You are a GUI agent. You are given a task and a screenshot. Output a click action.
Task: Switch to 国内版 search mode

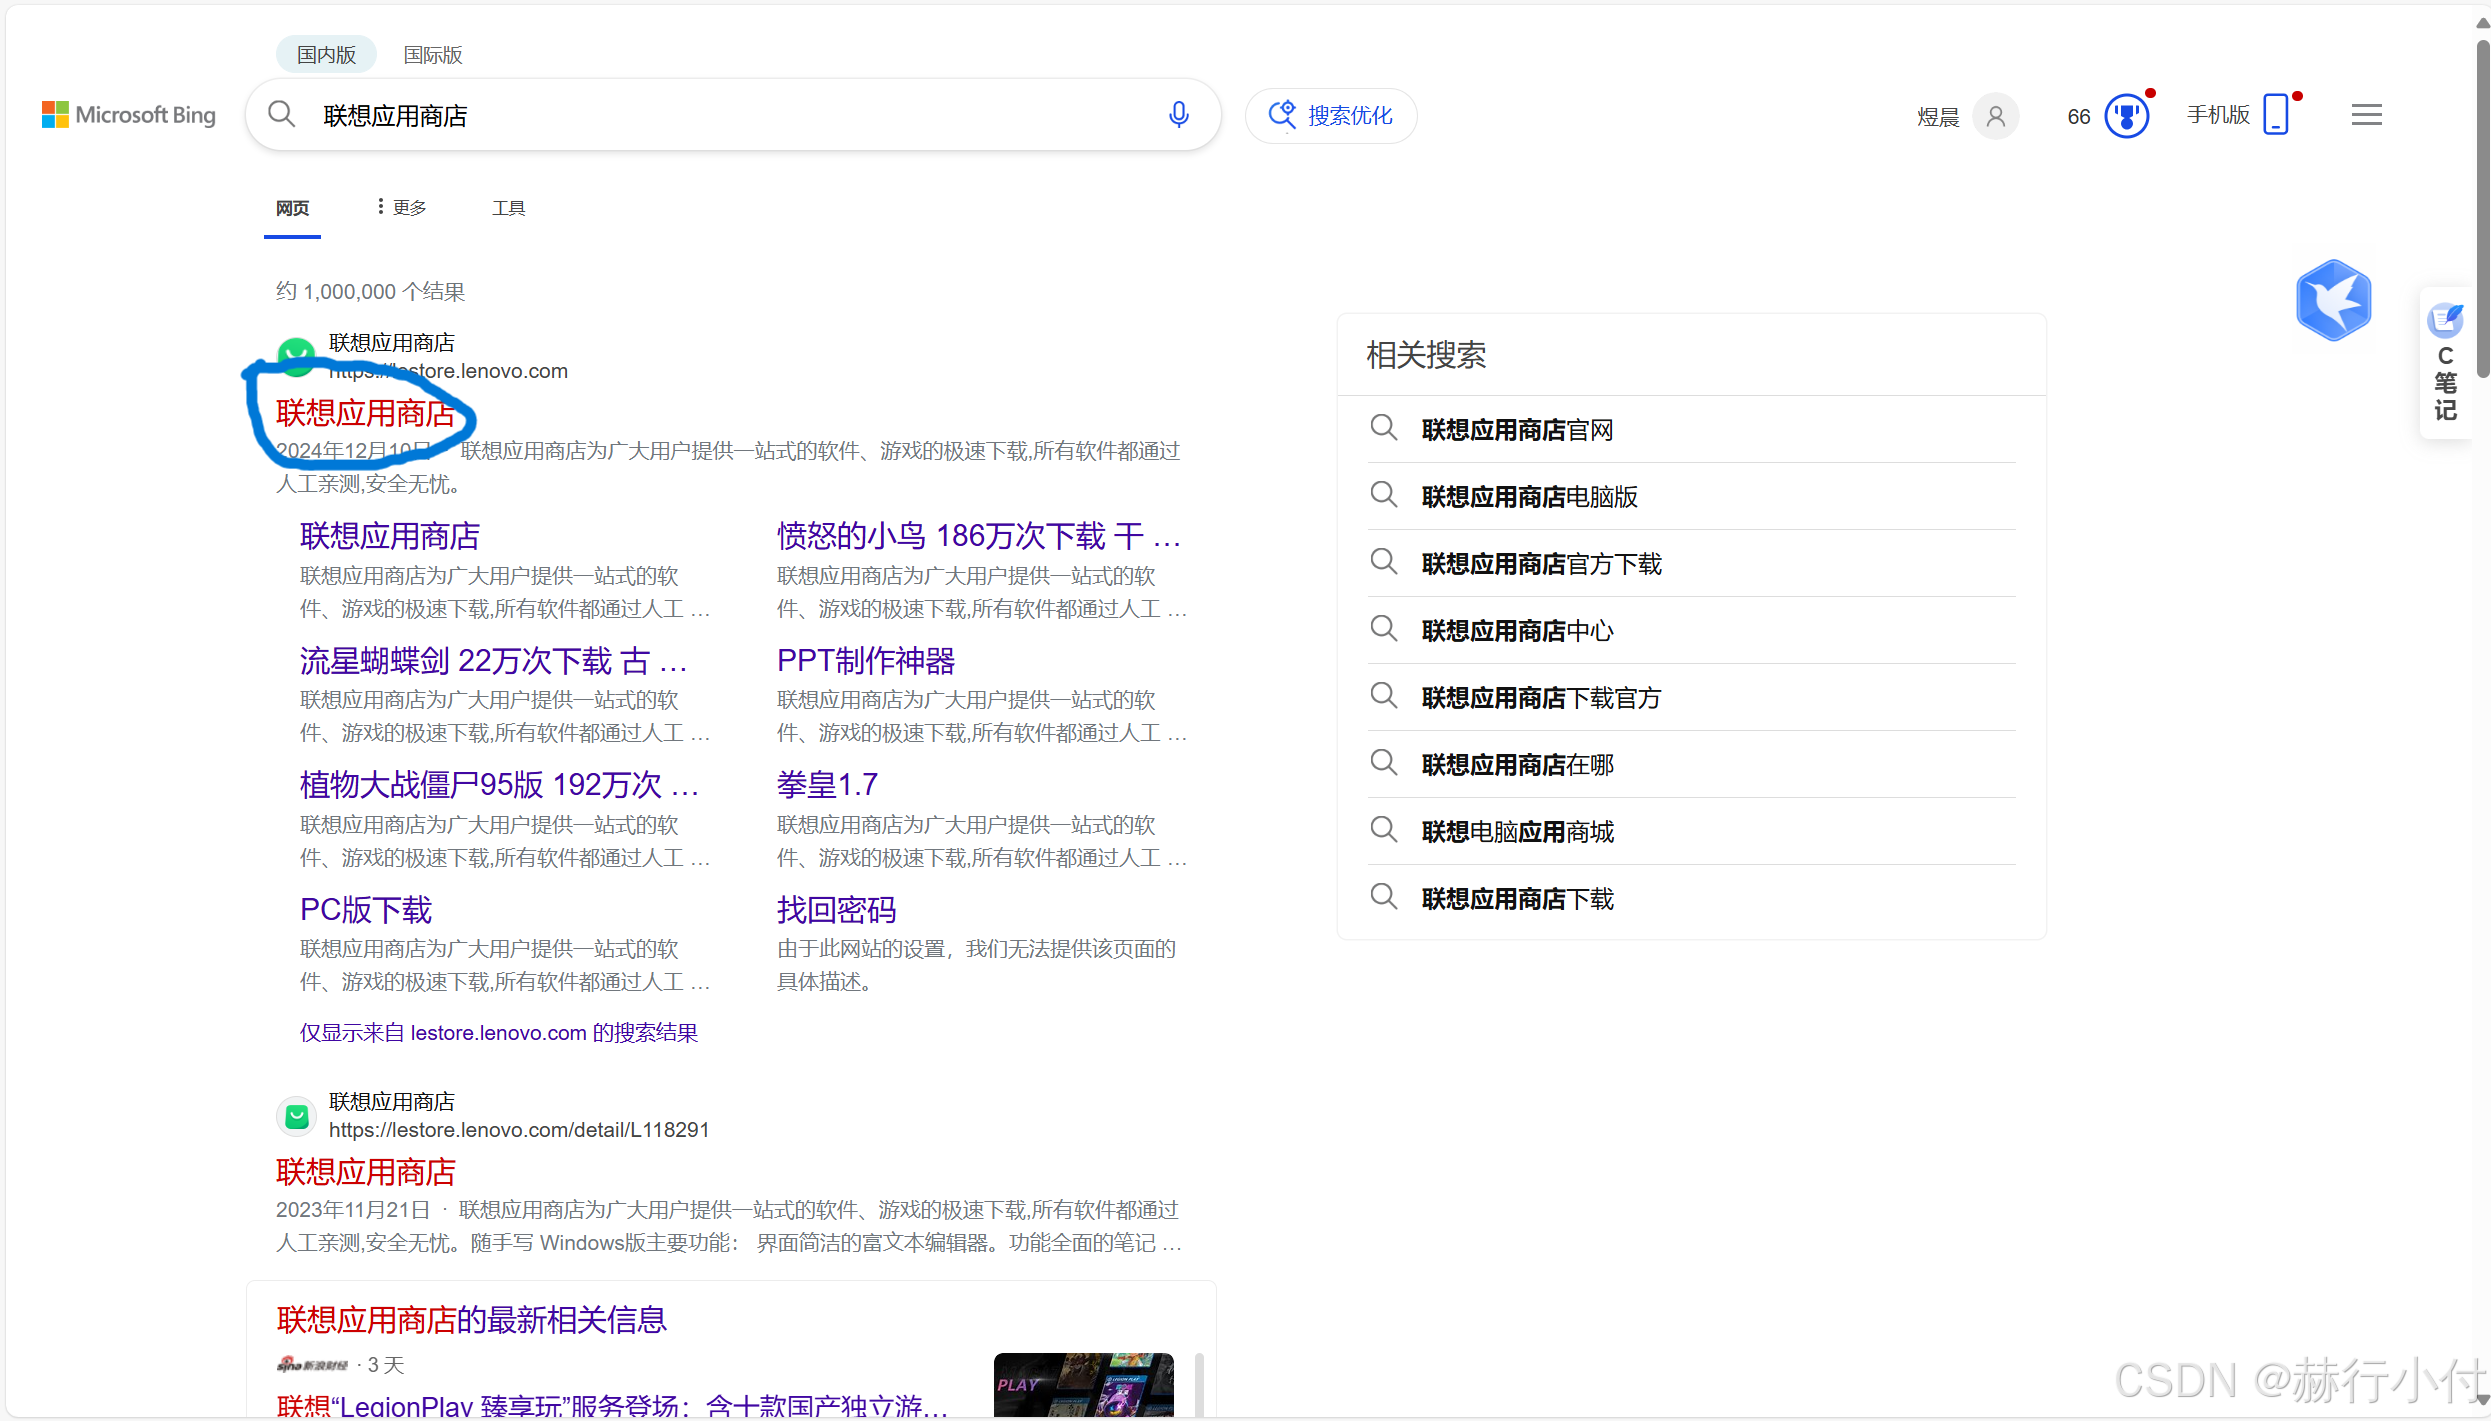326,55
